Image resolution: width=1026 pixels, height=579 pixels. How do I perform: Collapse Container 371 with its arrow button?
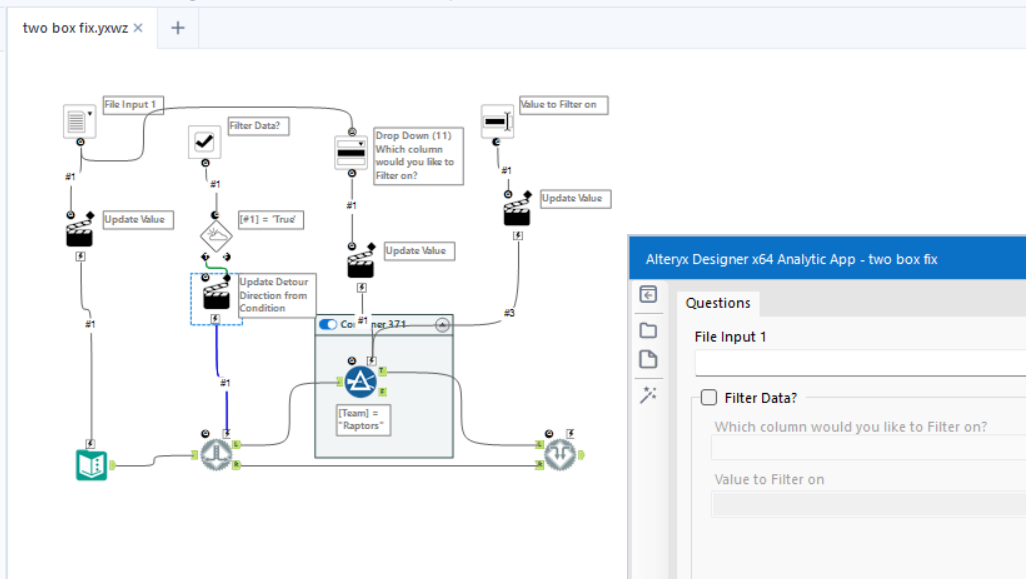pyautogui.click(x=440, y=323)
